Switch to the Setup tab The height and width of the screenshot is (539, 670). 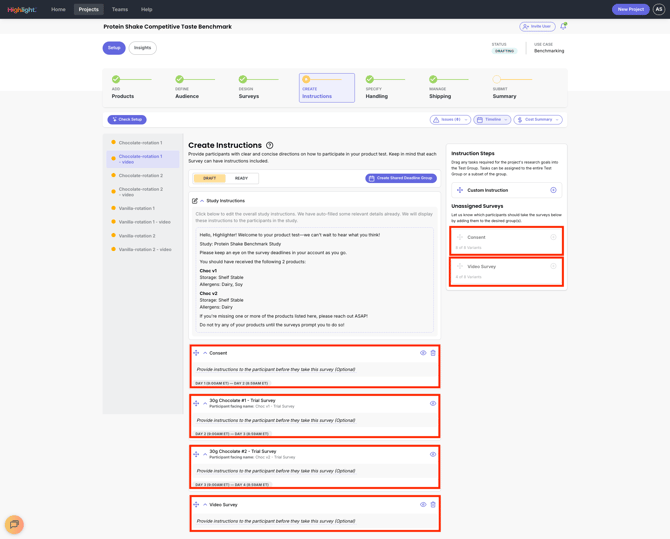click(114, 48)
